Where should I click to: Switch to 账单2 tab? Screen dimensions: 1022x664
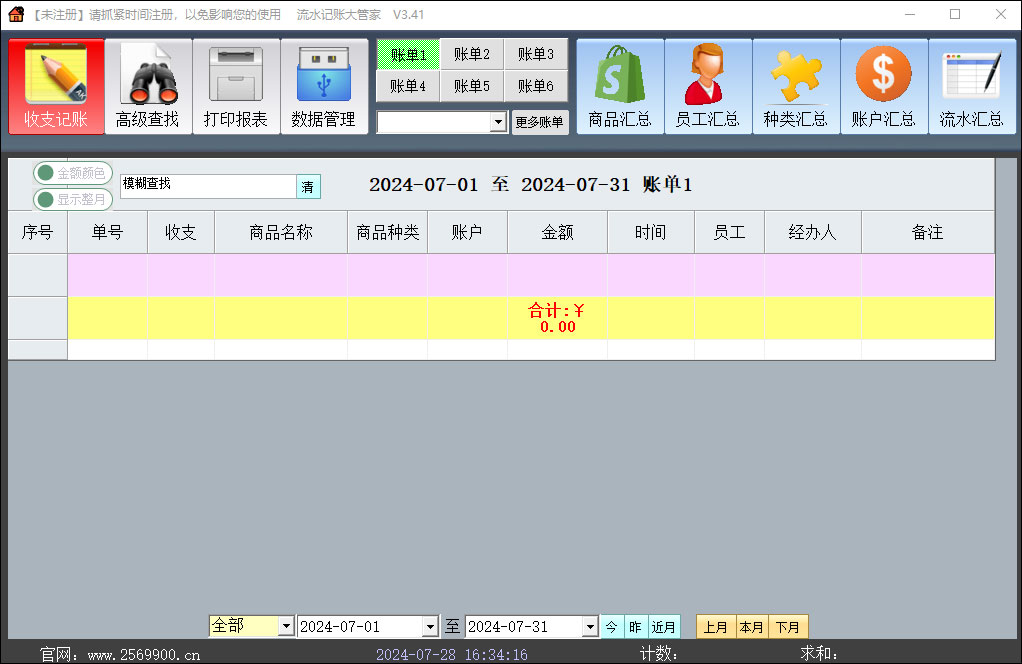(472, 54)
